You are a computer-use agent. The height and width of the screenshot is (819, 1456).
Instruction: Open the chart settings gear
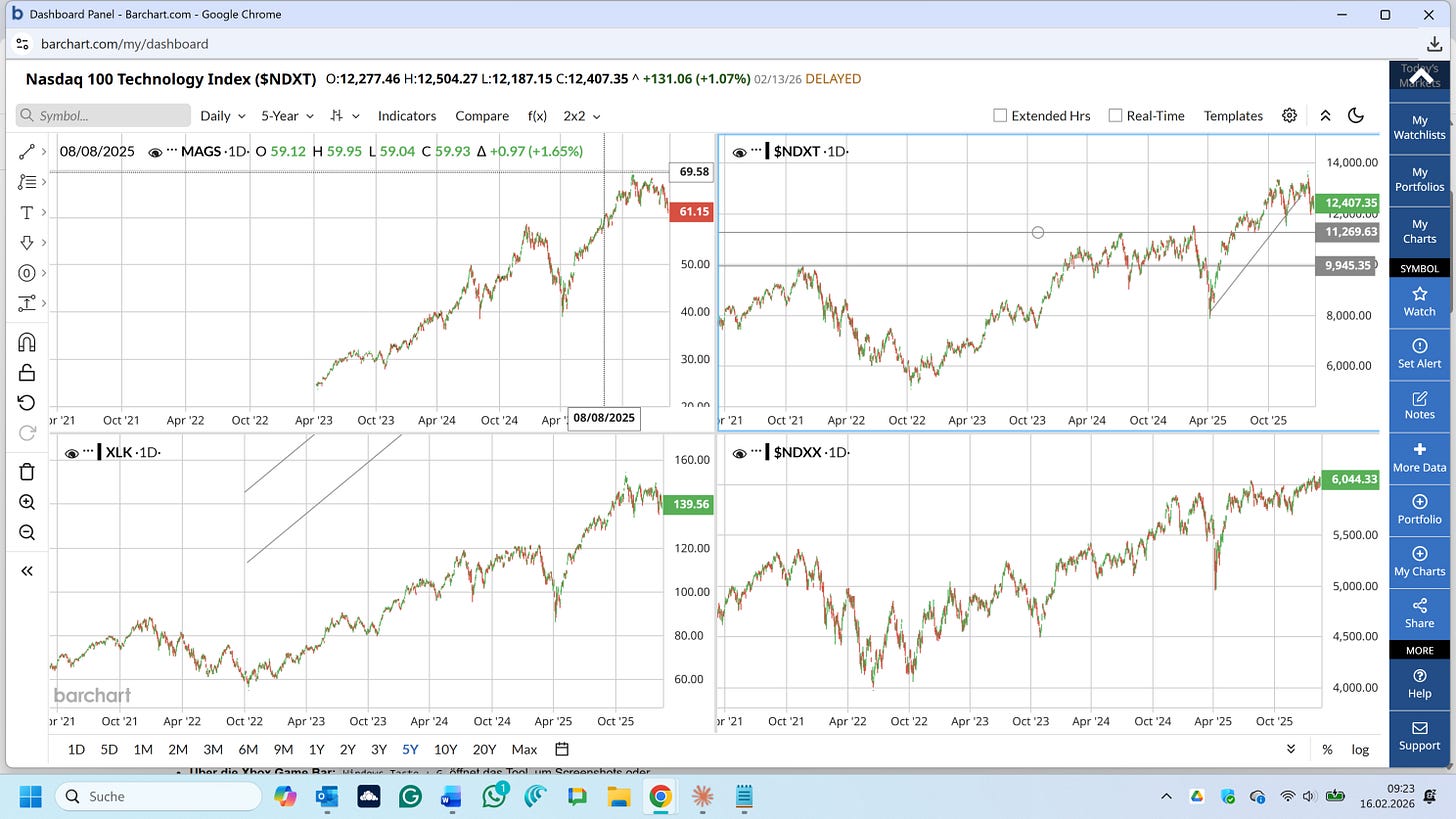click(x=1290, y=115)
